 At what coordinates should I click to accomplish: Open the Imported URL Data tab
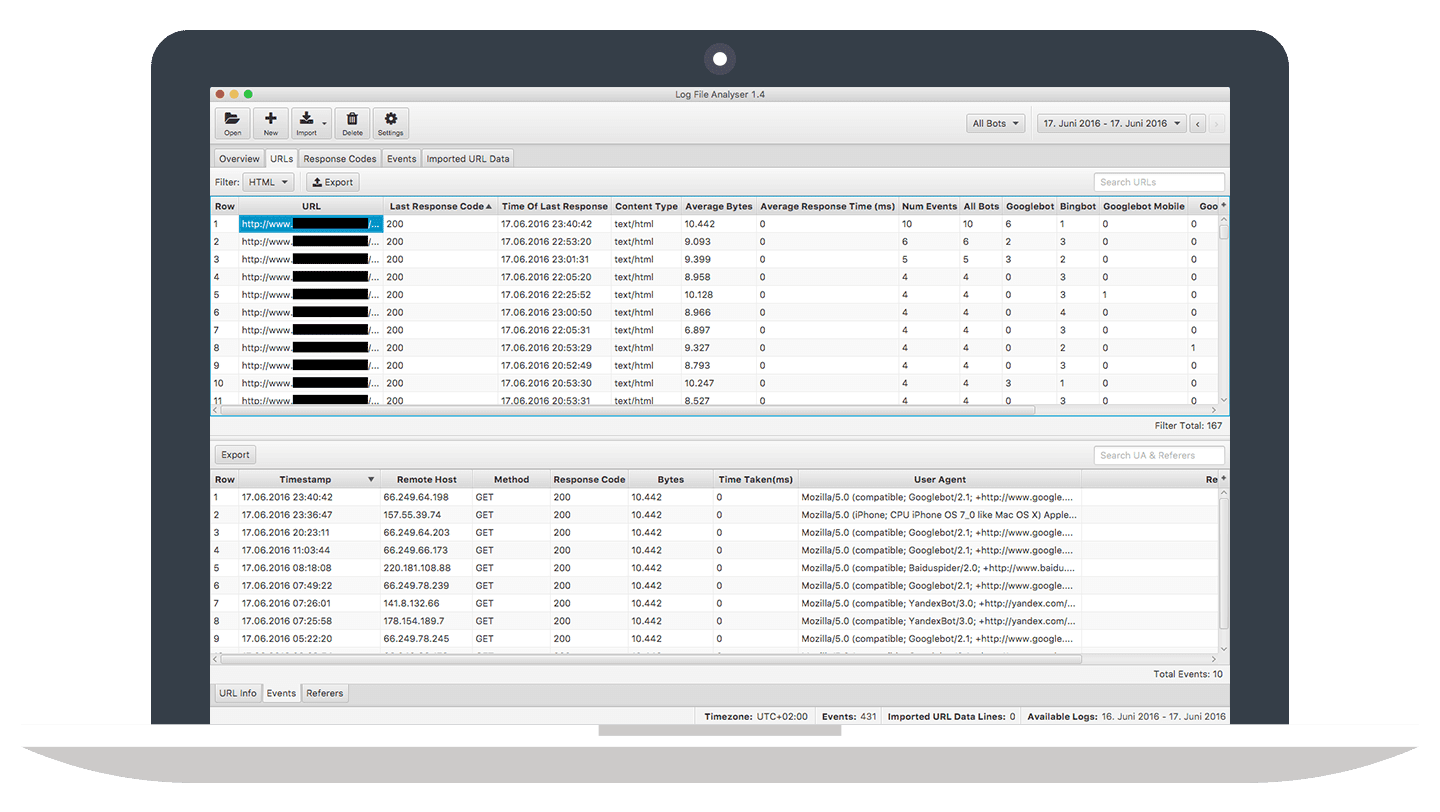(x=468, y=158)
